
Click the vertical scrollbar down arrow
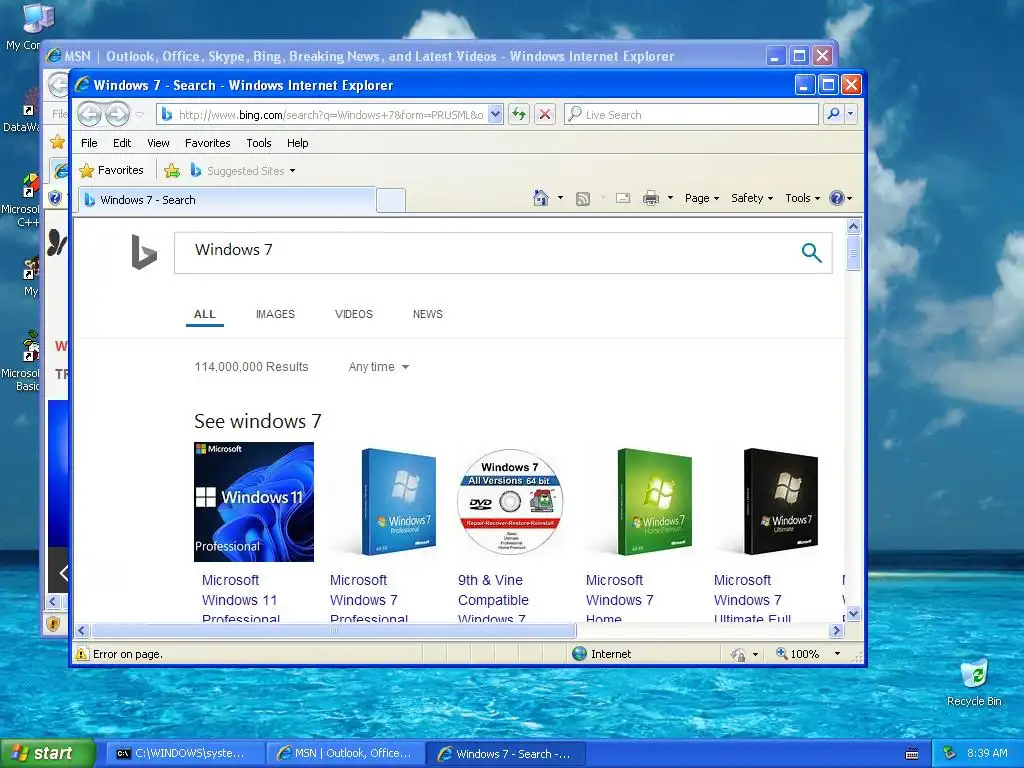(853, 614)
